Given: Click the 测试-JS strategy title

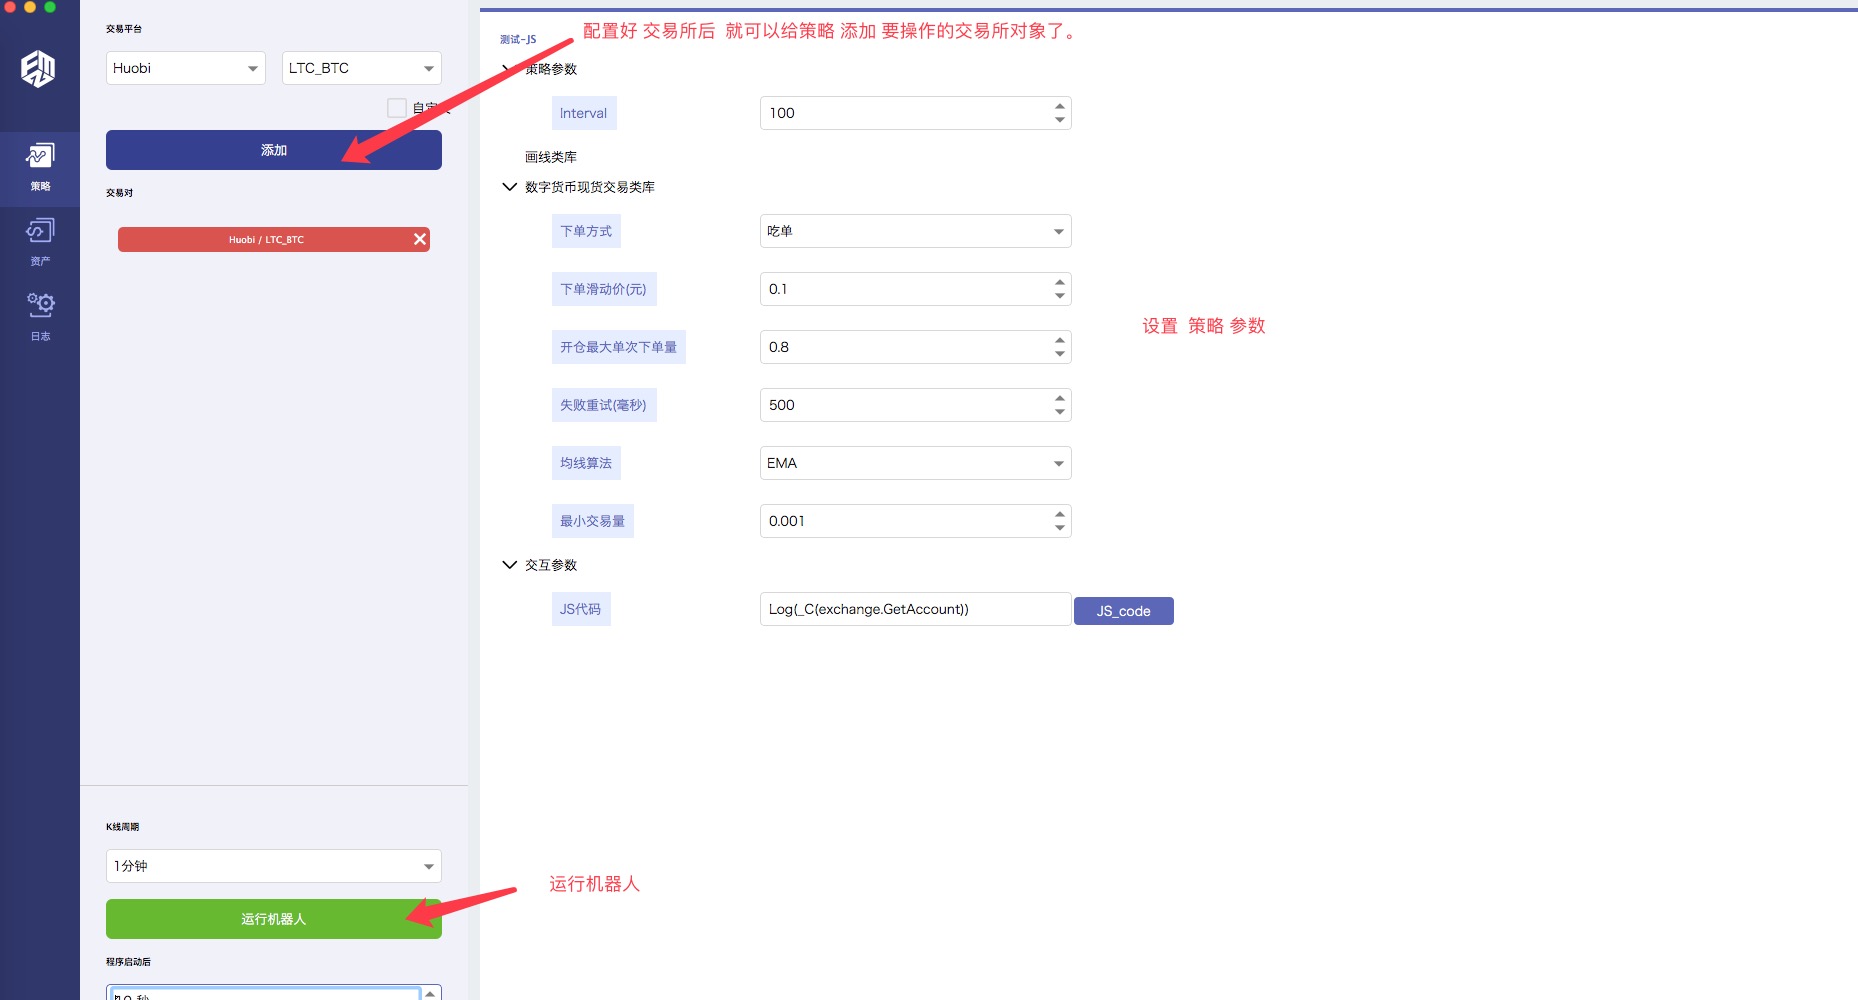Looking at the screenshot, I should point(518,40).
